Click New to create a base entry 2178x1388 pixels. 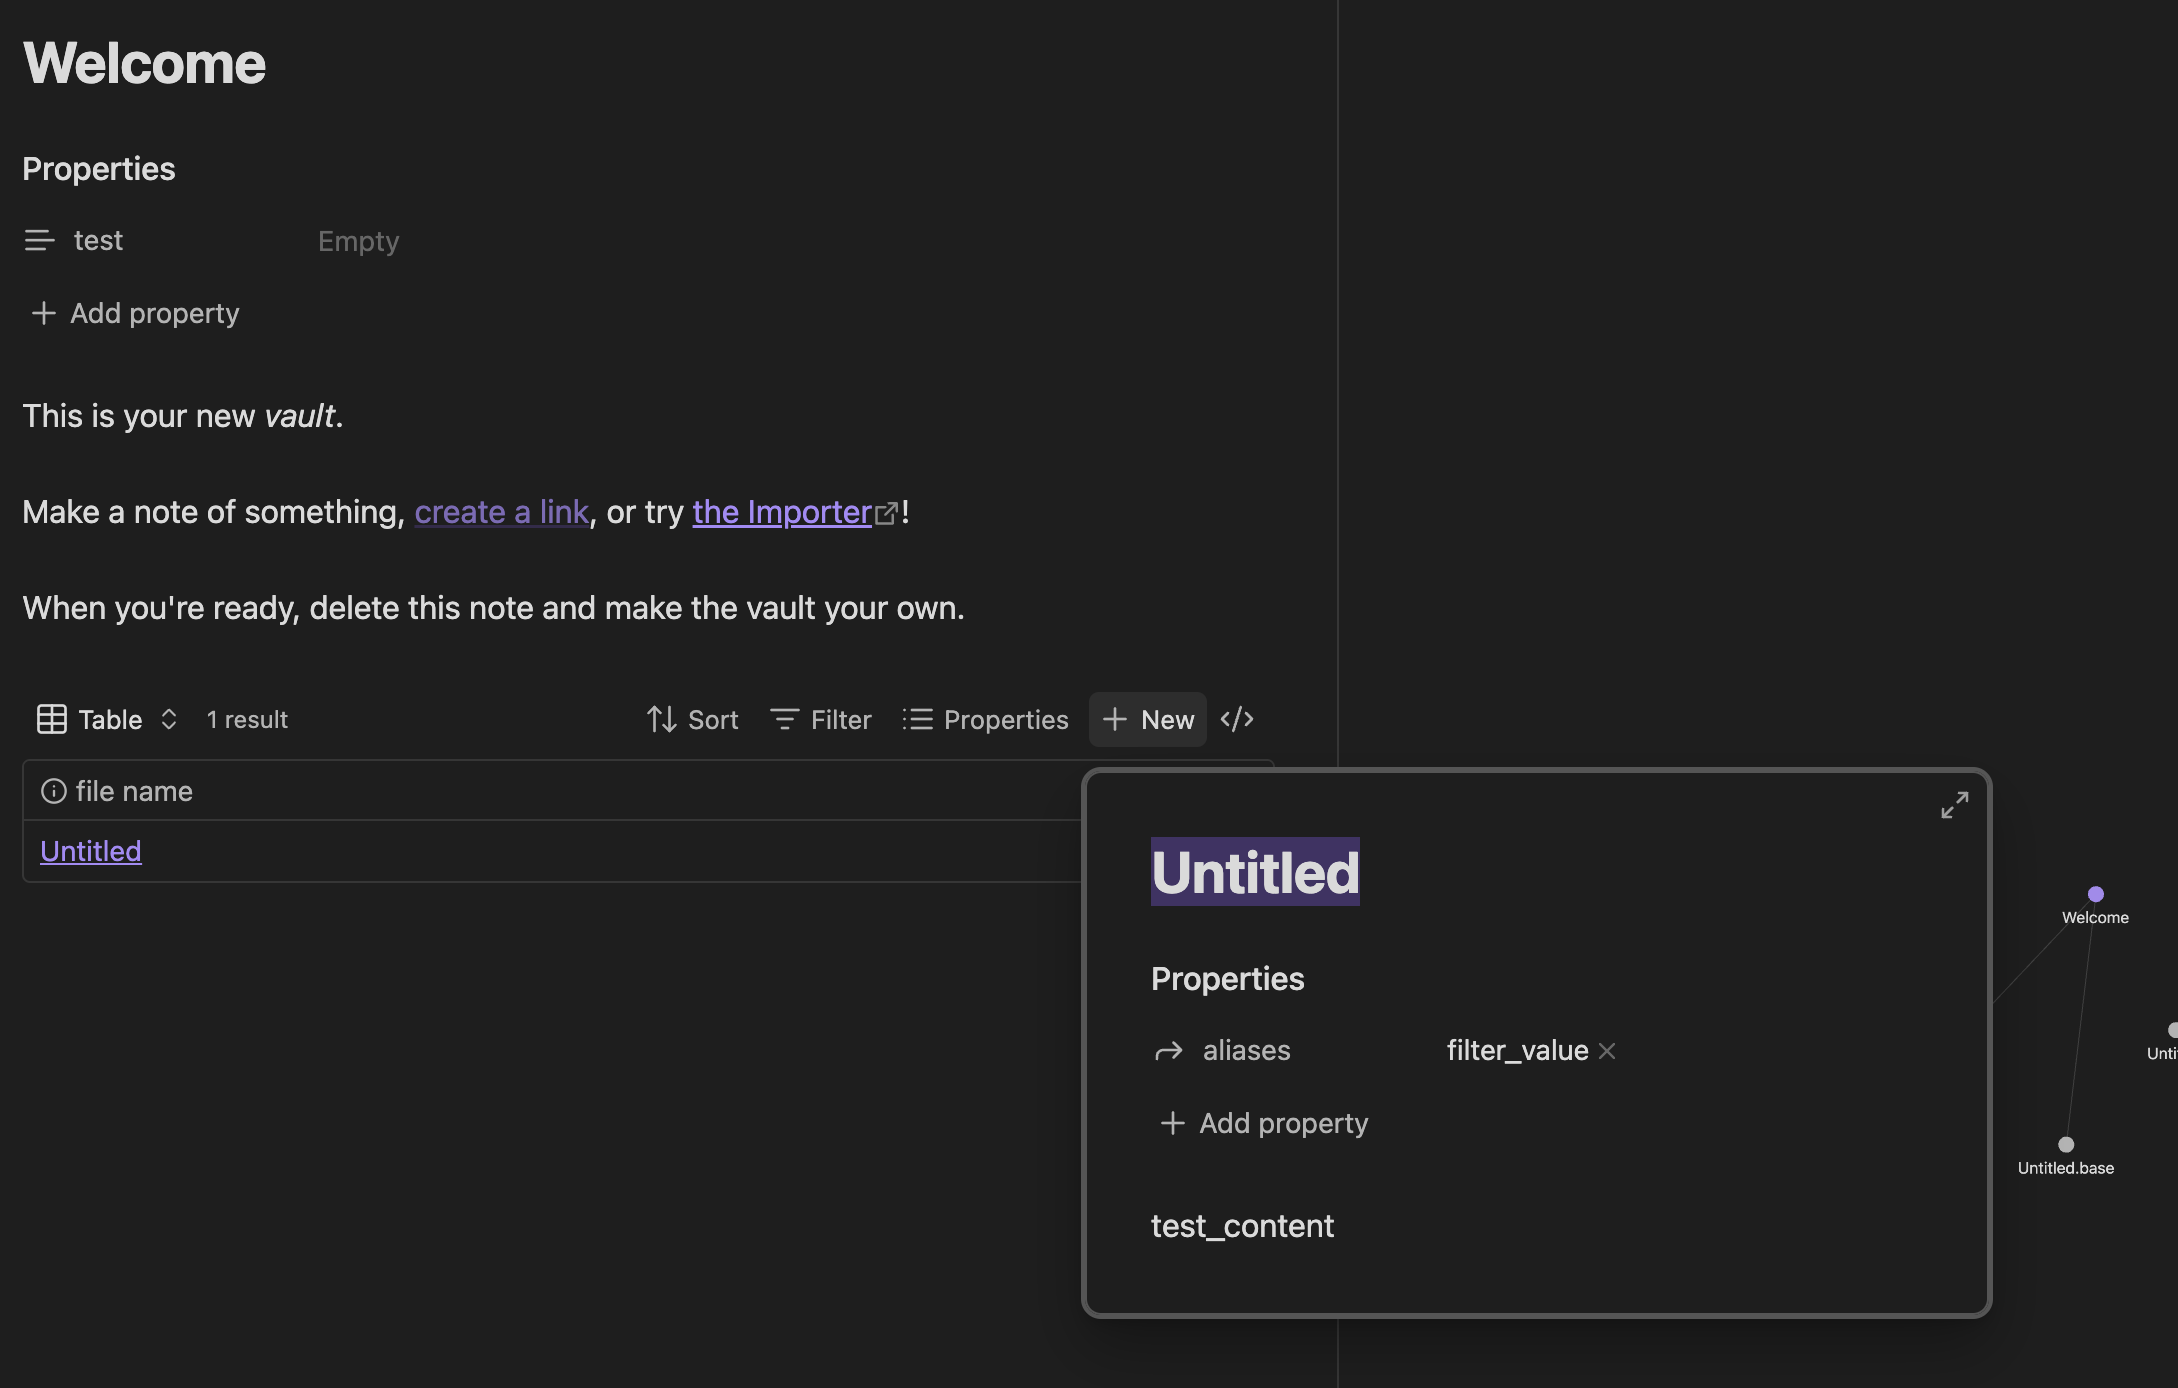pyautogui.click(x=1148, y=719)
